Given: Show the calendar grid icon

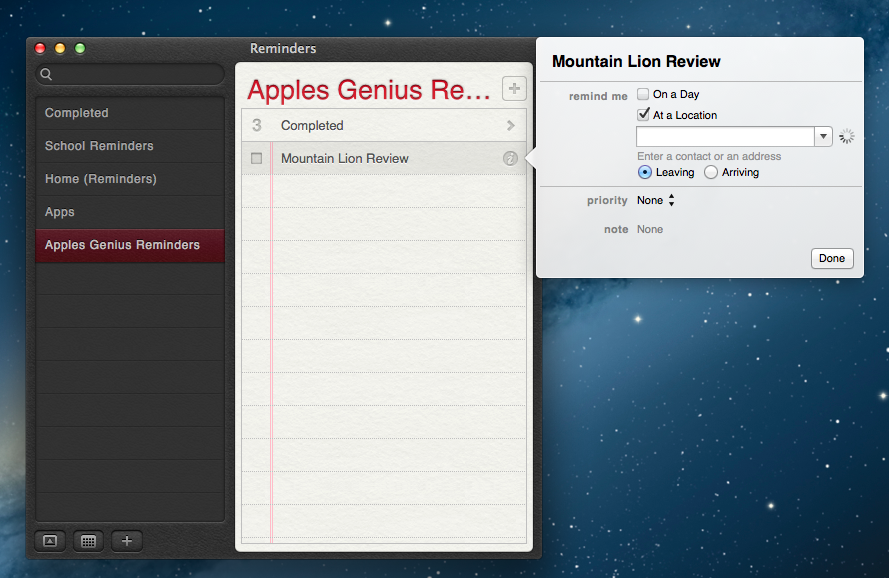Looking at the screenshot, I should 88,541.
